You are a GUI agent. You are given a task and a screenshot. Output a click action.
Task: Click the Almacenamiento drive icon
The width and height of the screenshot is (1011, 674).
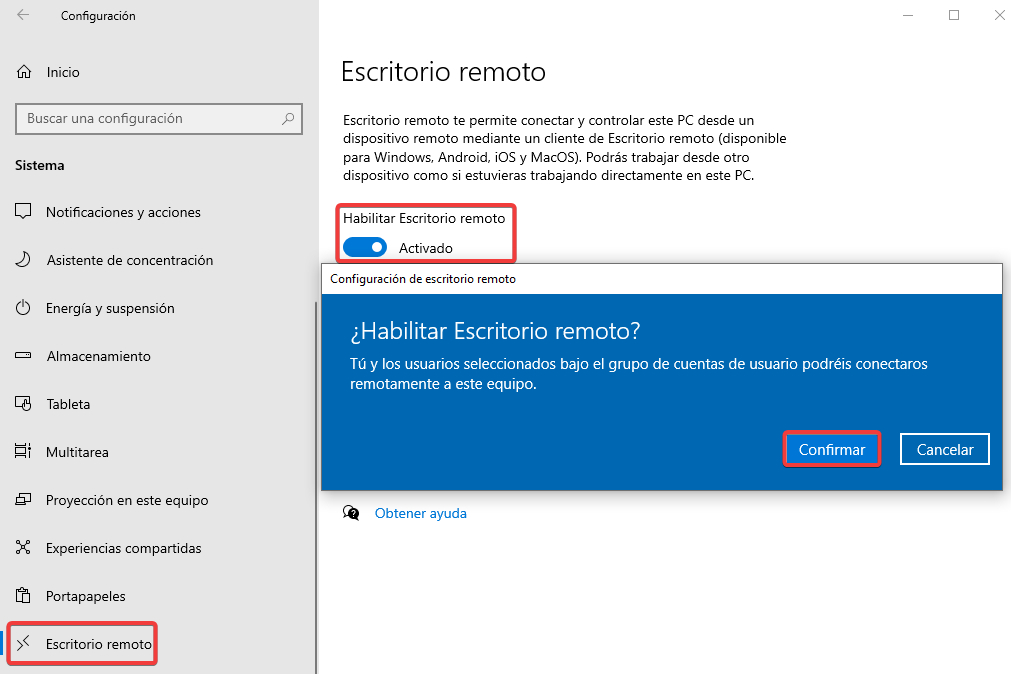(x=24, y=356)
